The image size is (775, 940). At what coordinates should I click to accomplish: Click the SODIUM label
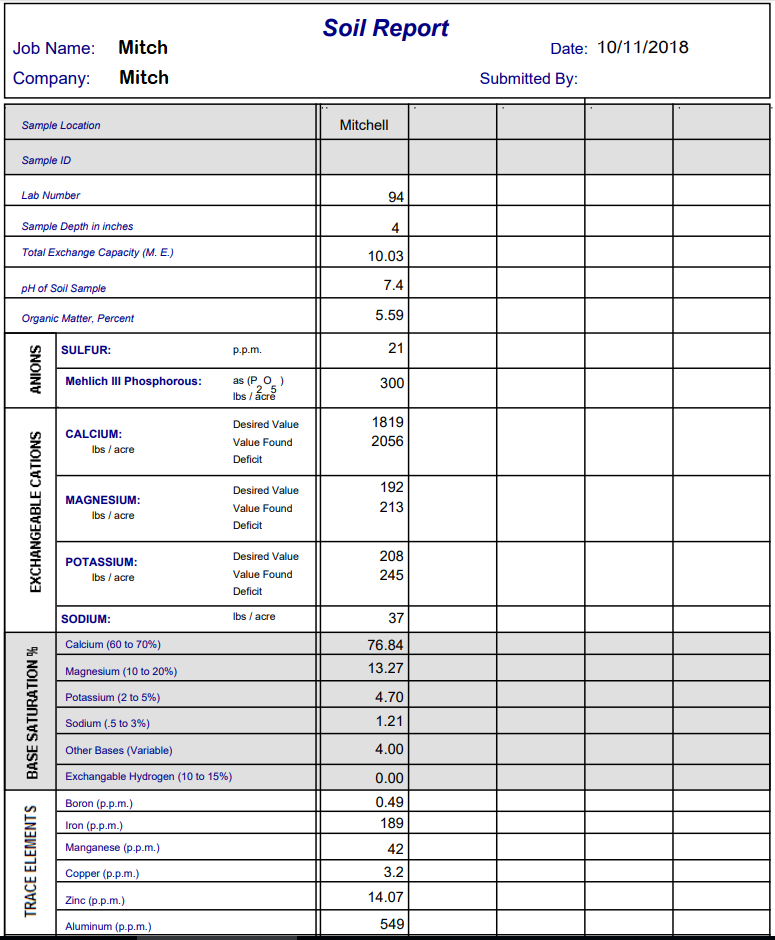[86, 619]
